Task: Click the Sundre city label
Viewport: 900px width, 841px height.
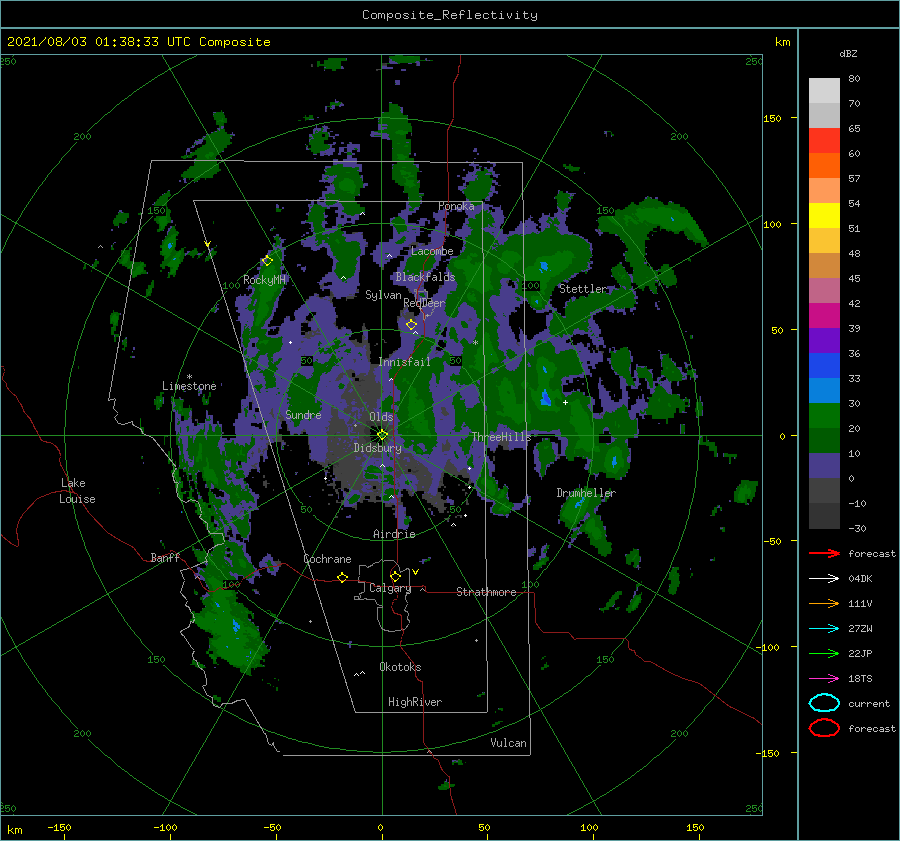Action: [304, 414]
